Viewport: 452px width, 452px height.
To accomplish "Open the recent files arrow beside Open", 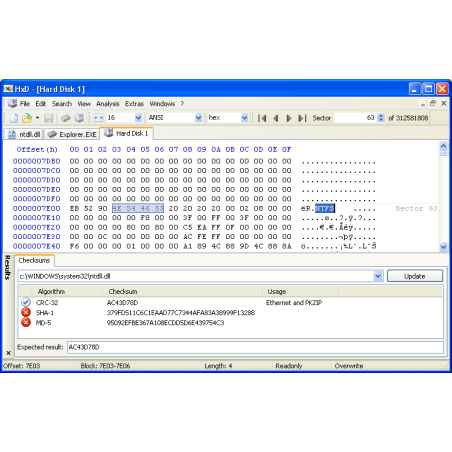I will point(37,118).
